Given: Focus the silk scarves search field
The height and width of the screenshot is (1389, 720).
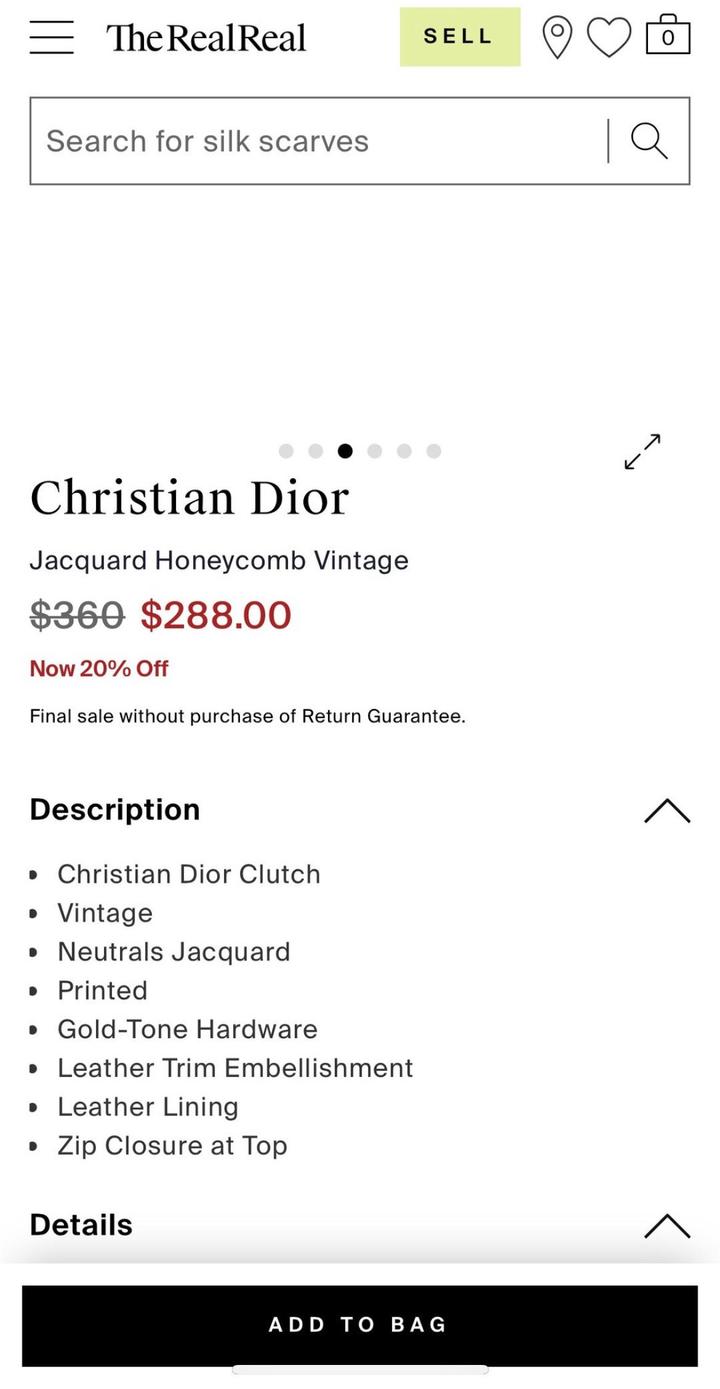Looking at the screenshot, I should (320, 141).
